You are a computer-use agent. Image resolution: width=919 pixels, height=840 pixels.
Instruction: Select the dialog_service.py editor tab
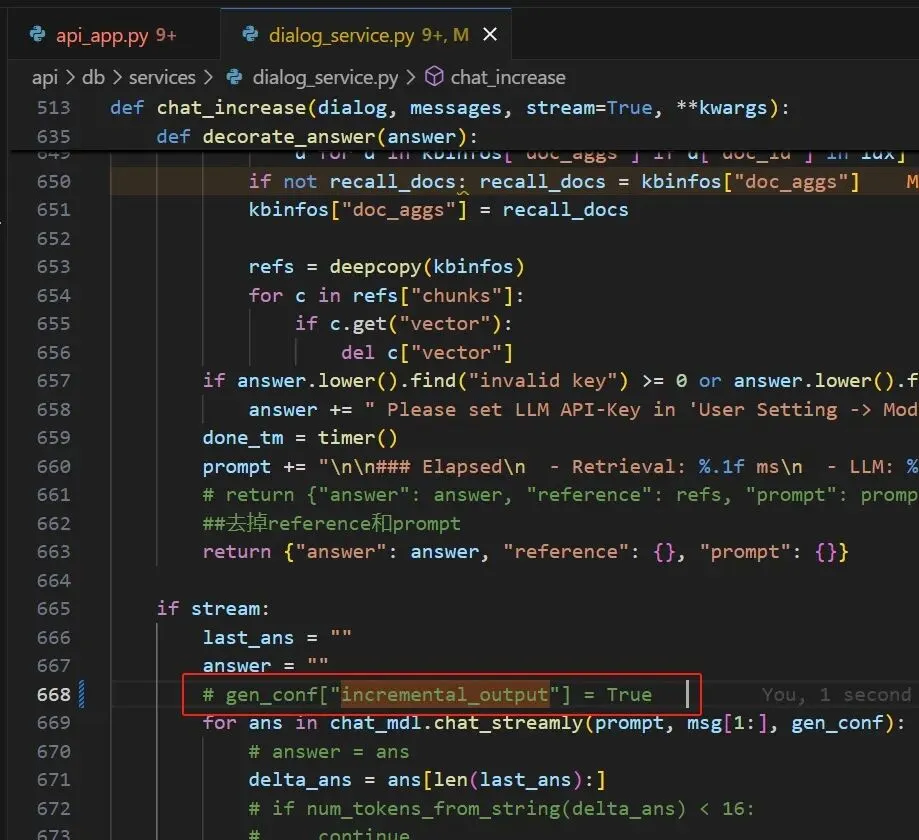[368, 35]
